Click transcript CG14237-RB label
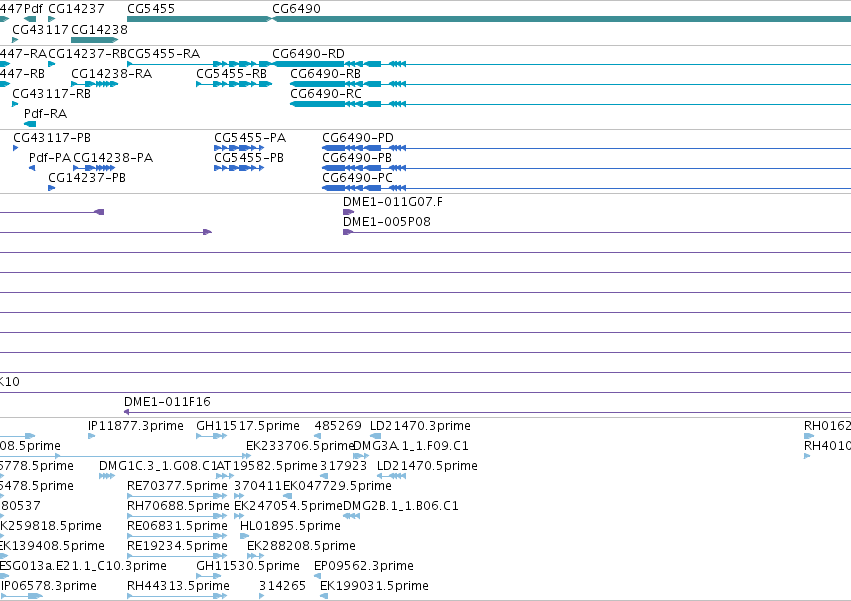The image size is (851, 601). point(87,54)
